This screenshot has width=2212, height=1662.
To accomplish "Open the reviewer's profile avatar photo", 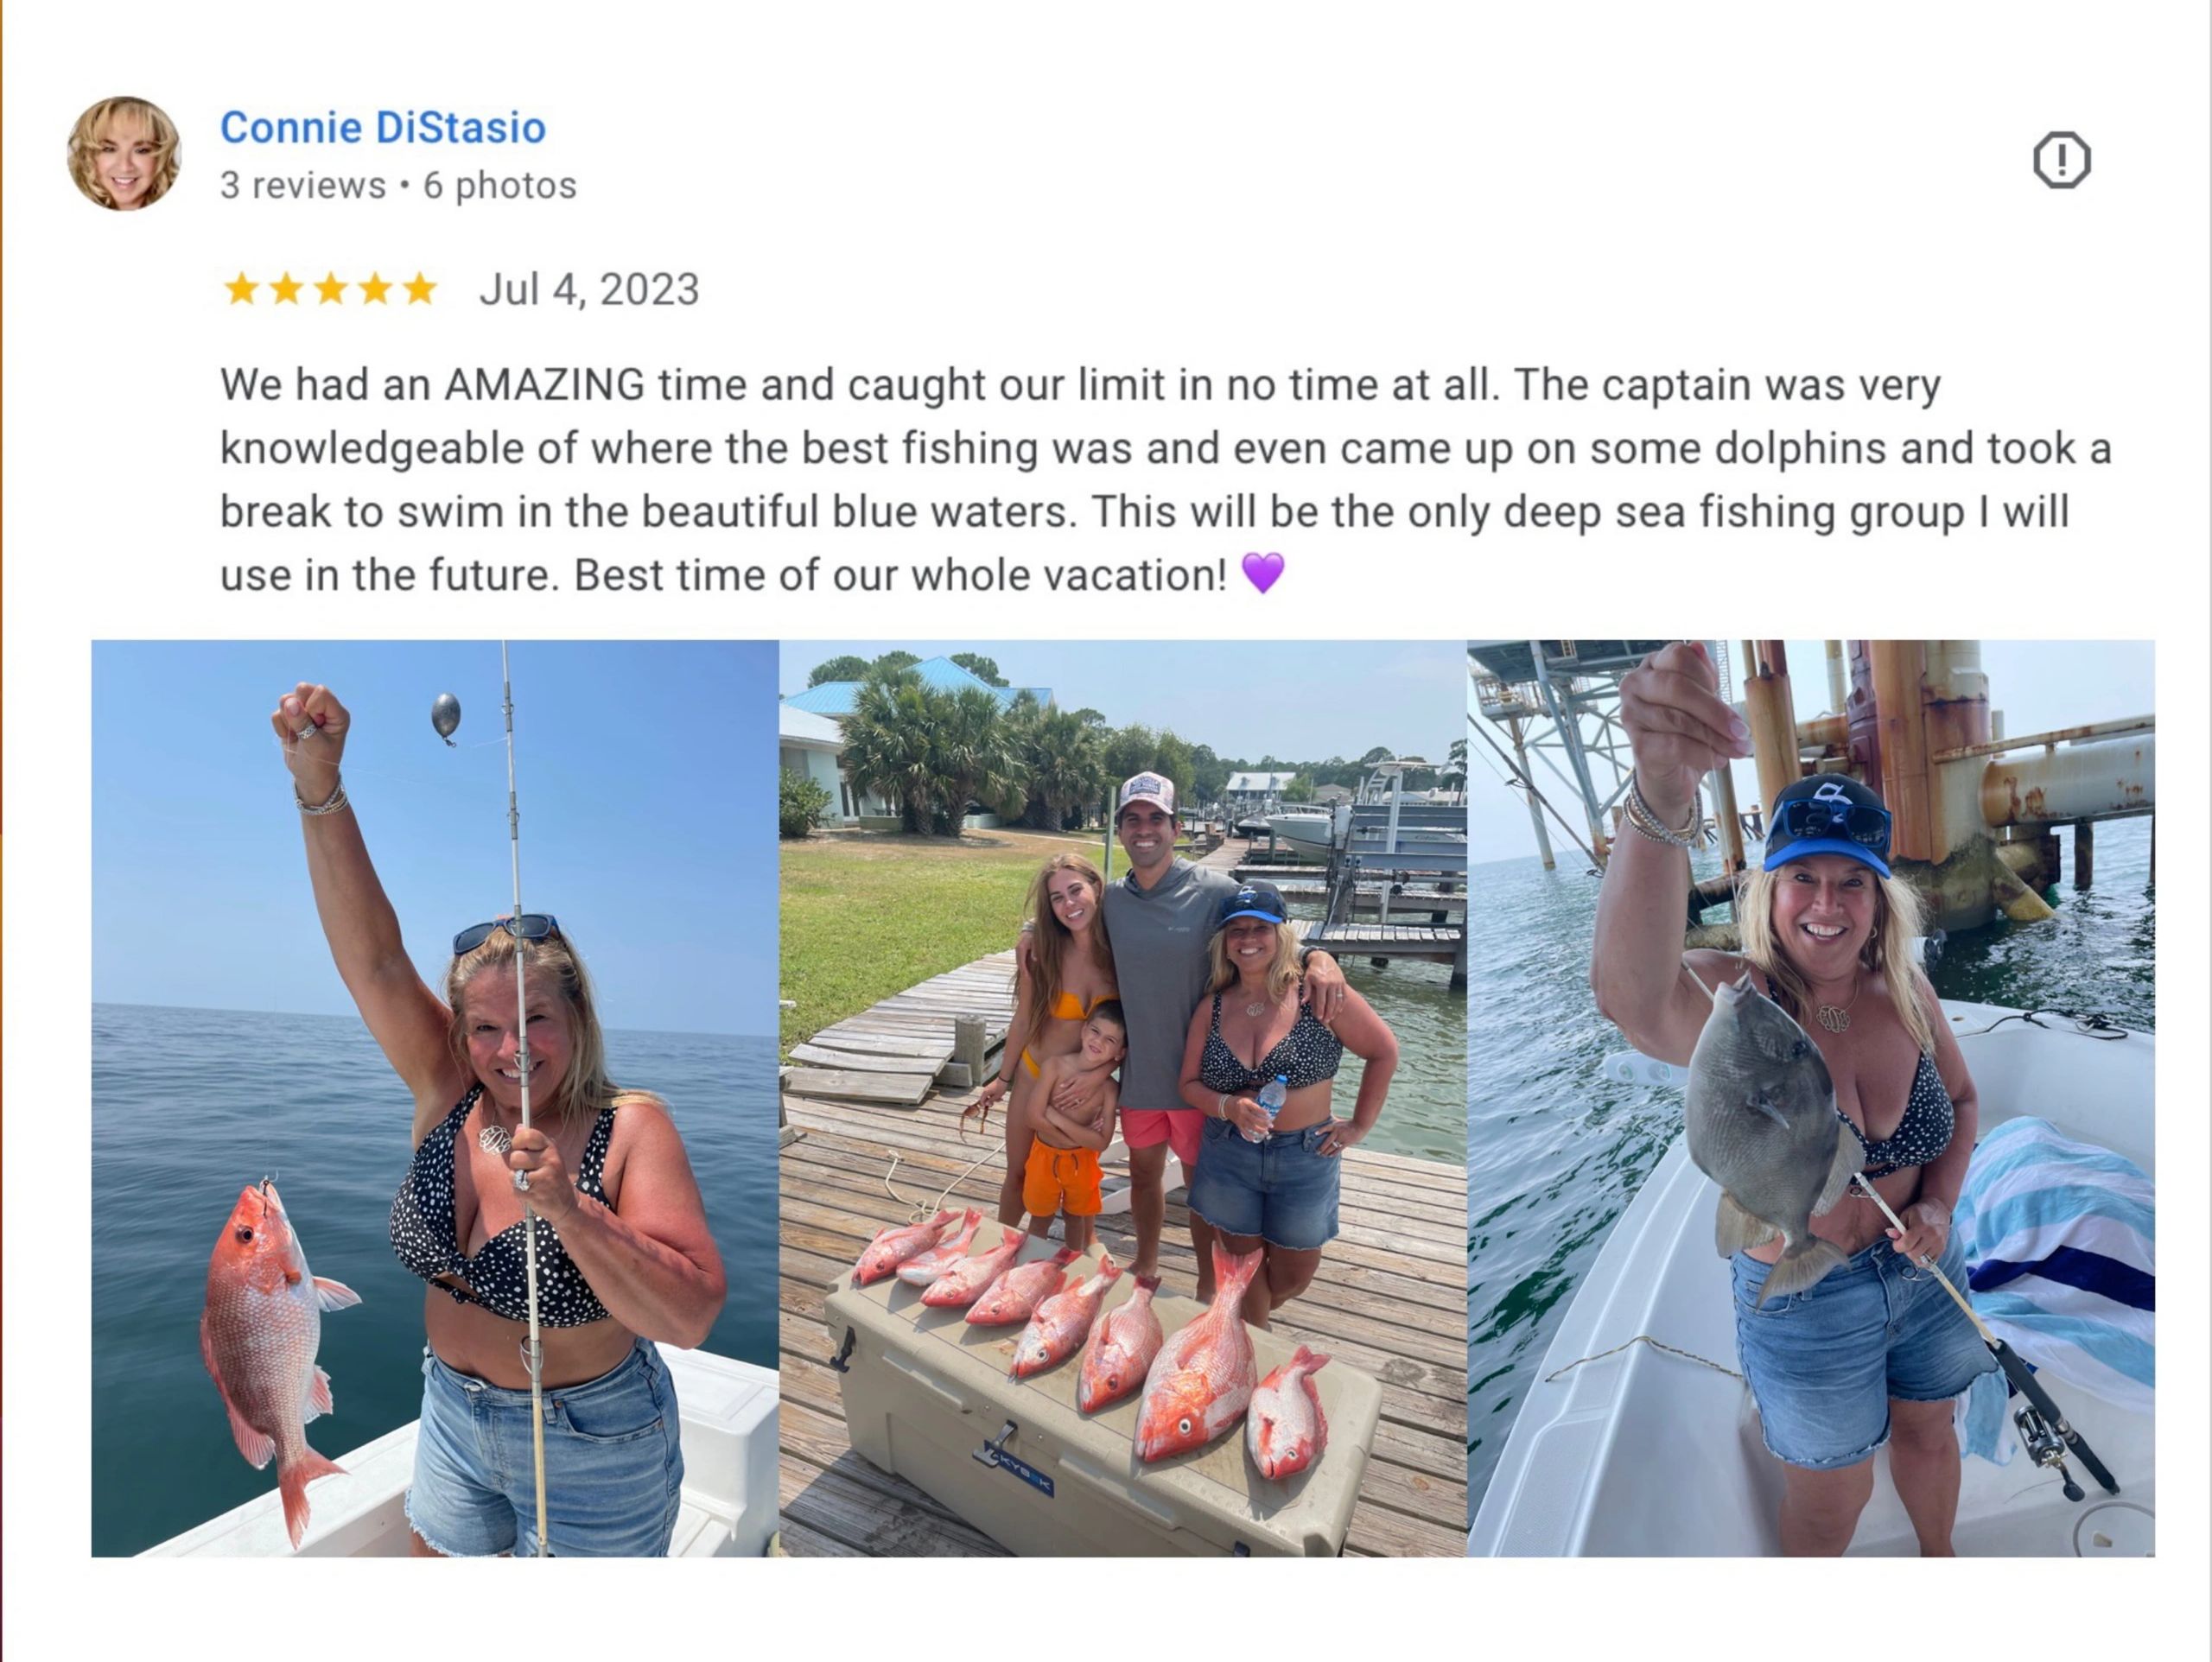I will [124, 153].
